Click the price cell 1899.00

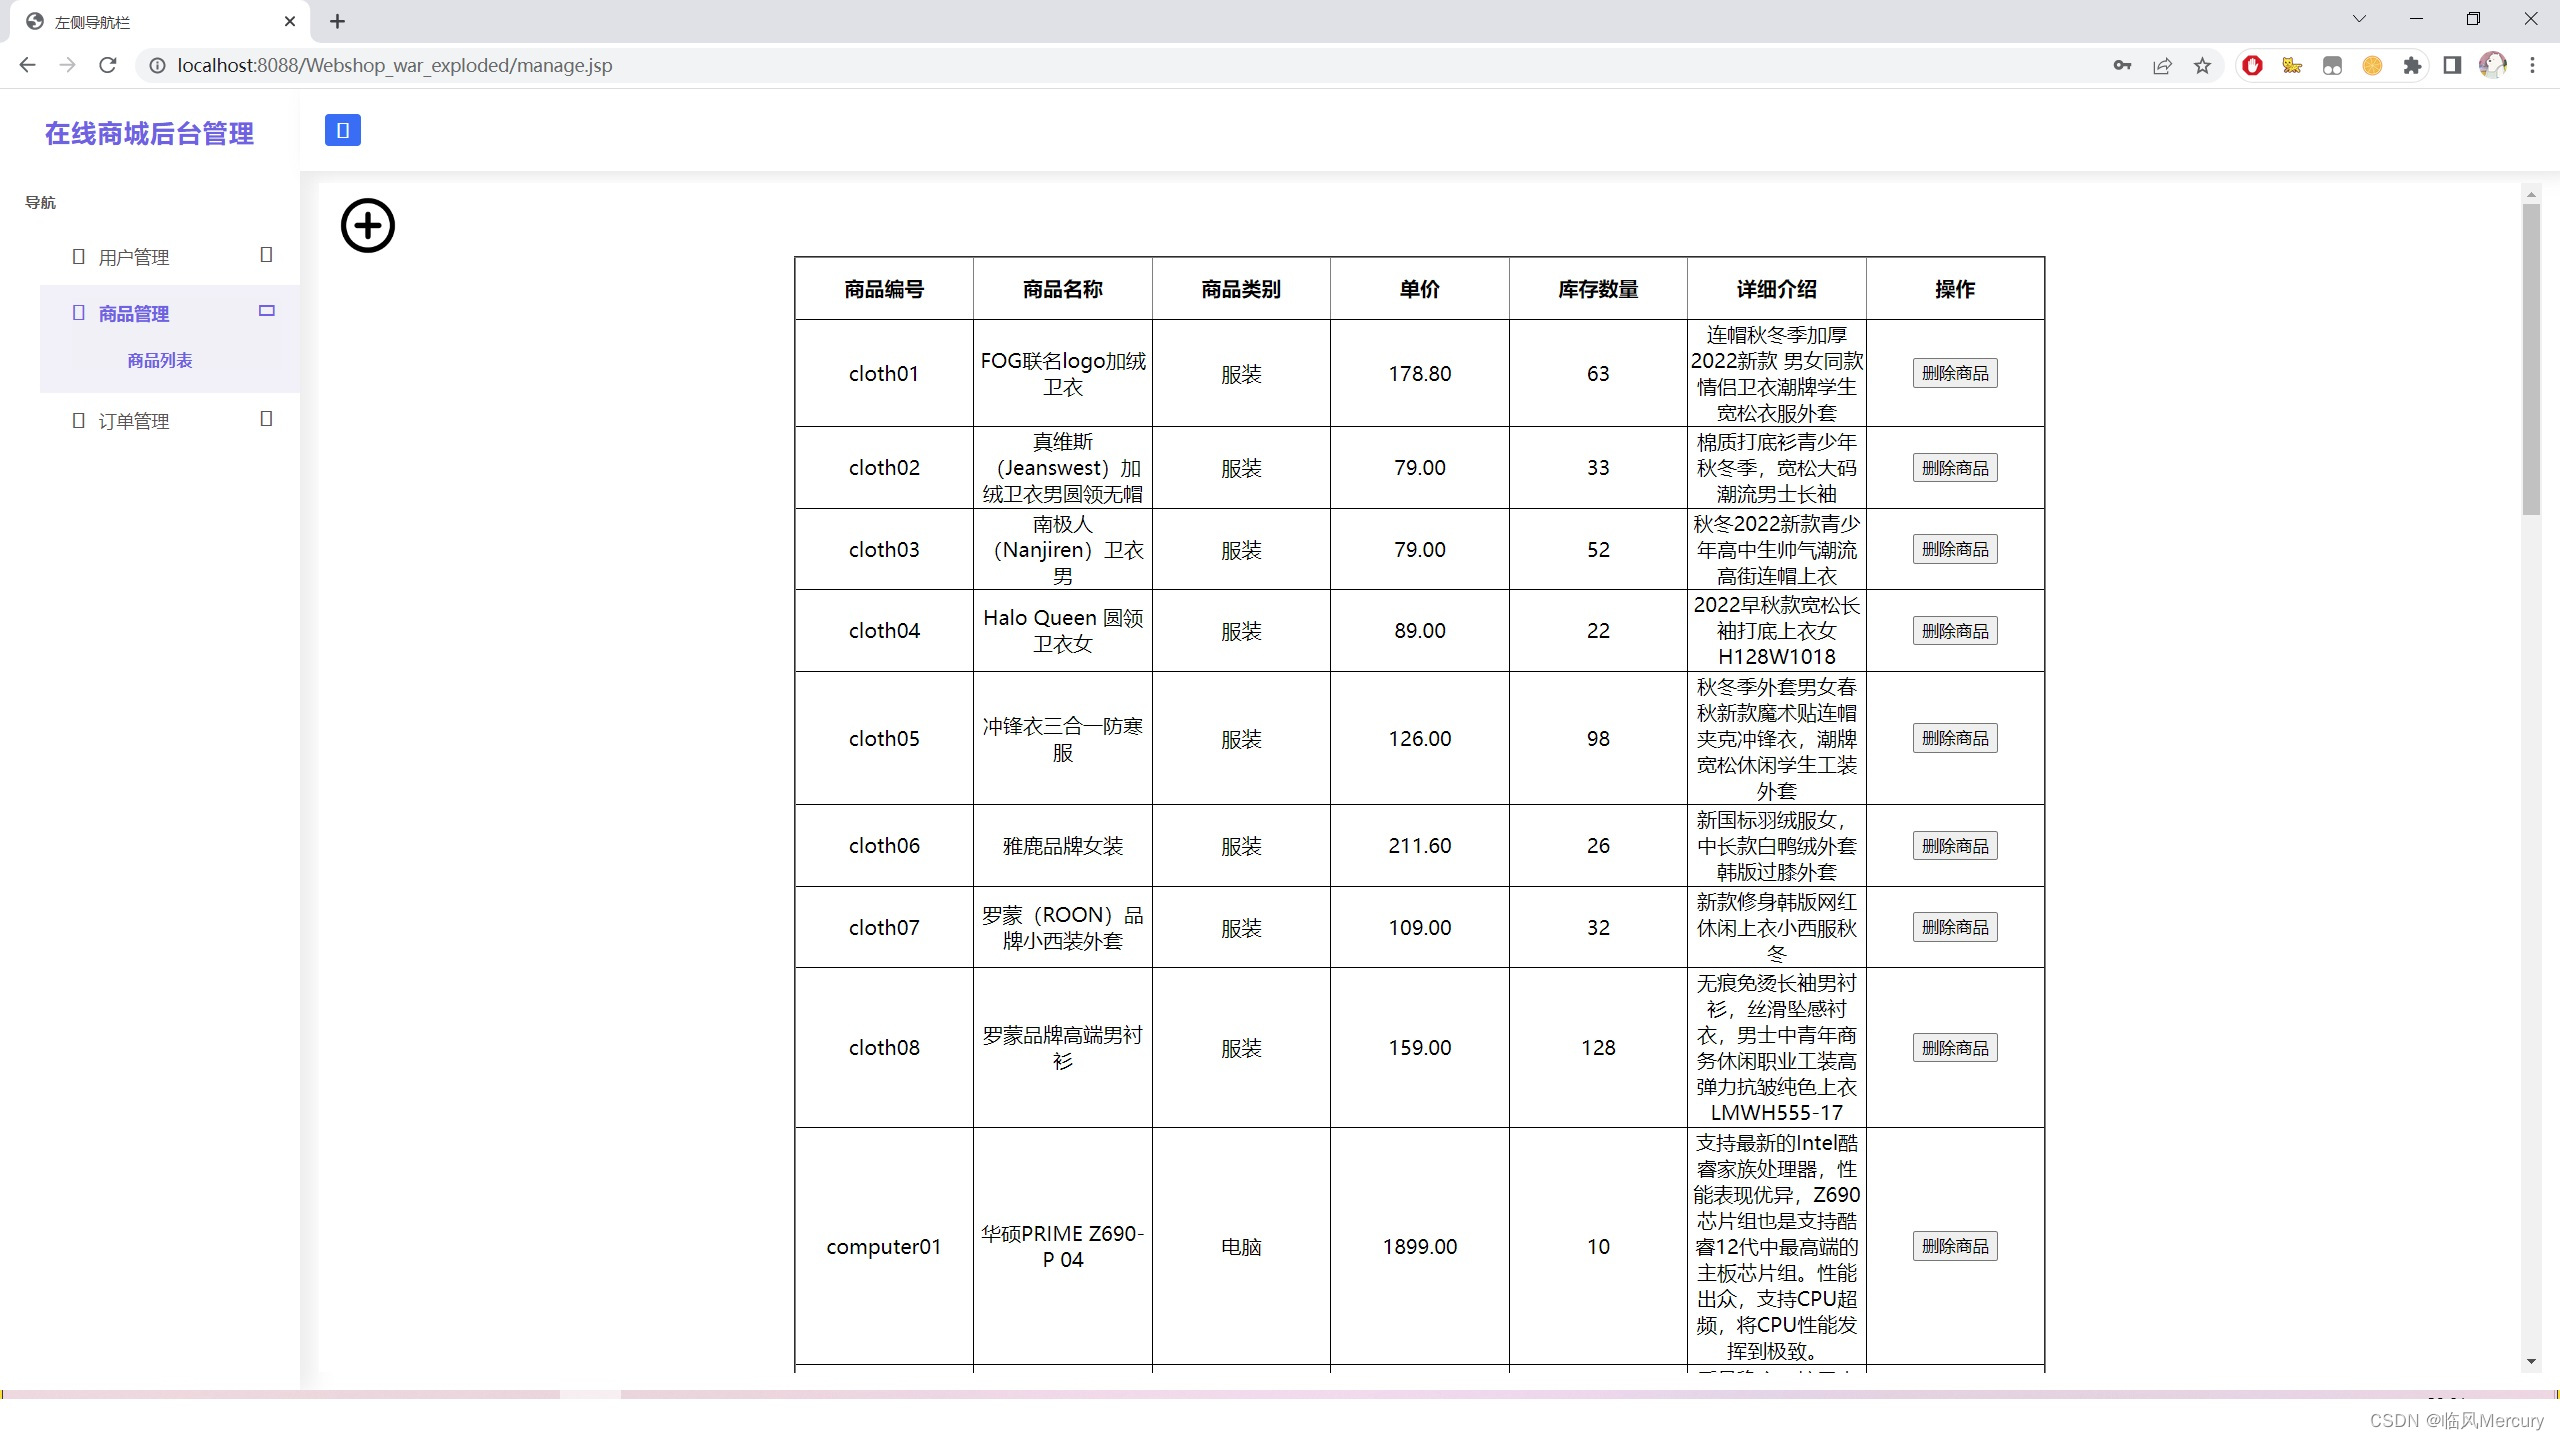coord(1420,1247)
